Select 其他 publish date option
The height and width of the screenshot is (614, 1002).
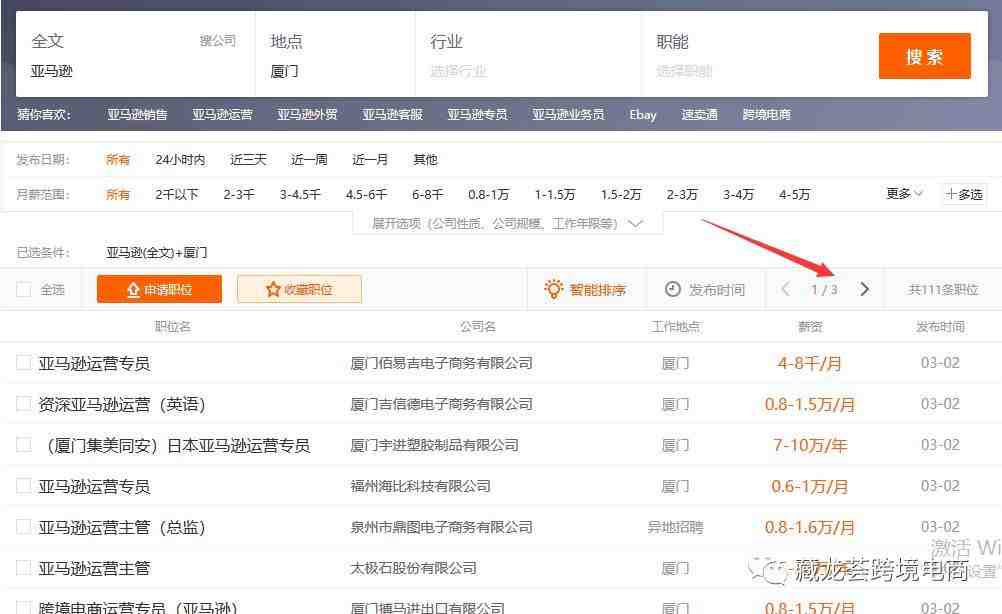click(425, 159)
